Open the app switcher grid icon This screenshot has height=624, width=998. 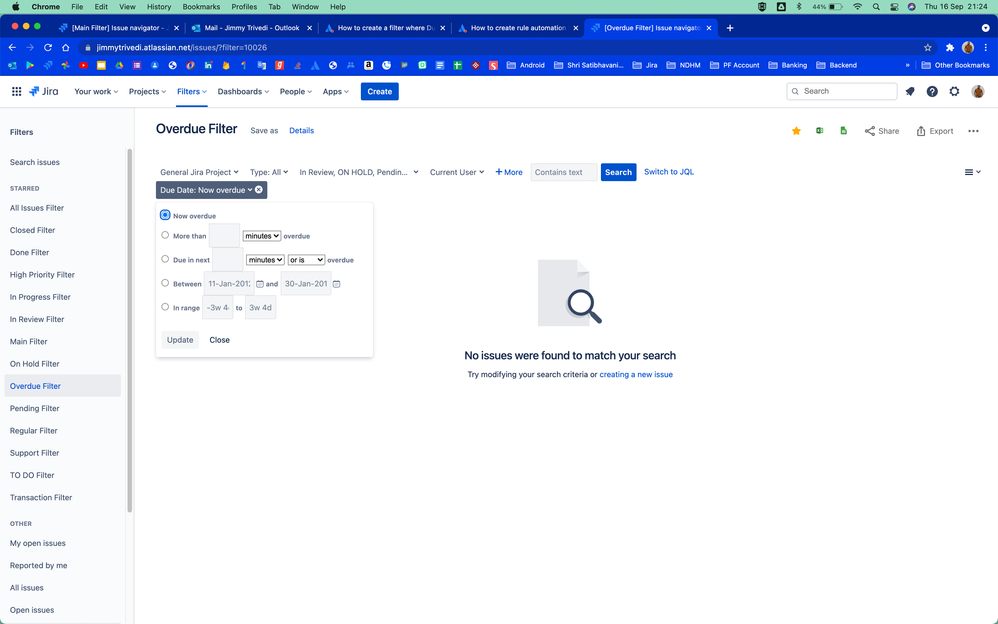pos(16,91)
